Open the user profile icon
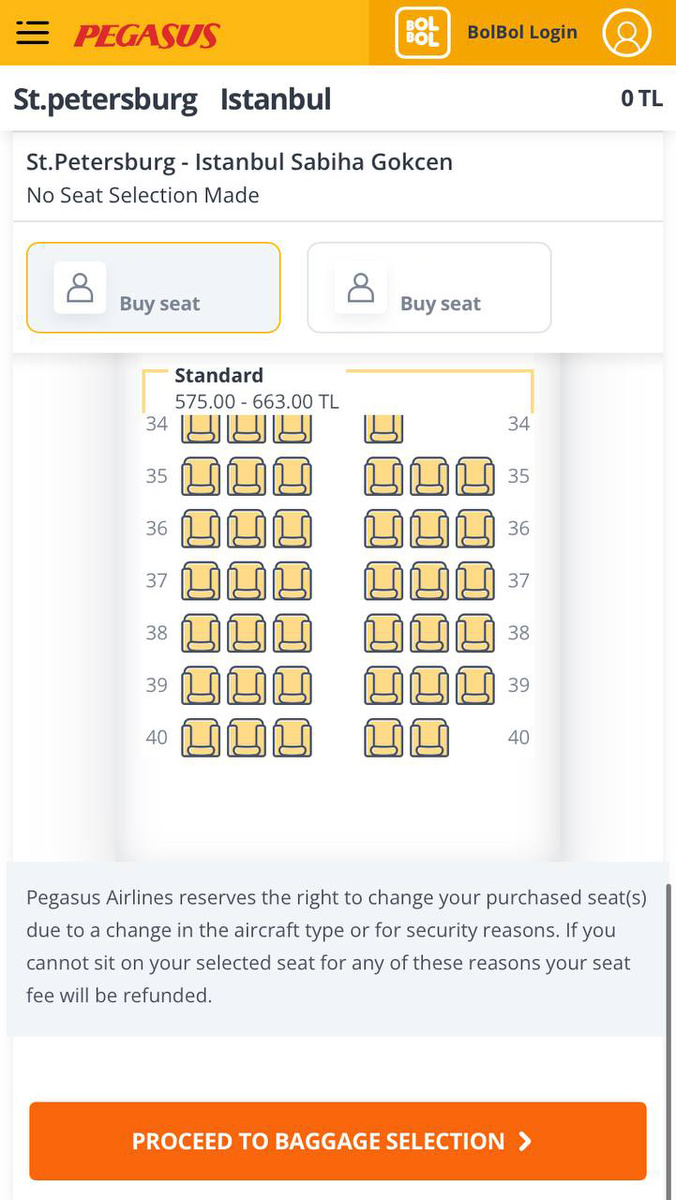This screenshot has width=676, height=1200. click(x=627, y=33)
